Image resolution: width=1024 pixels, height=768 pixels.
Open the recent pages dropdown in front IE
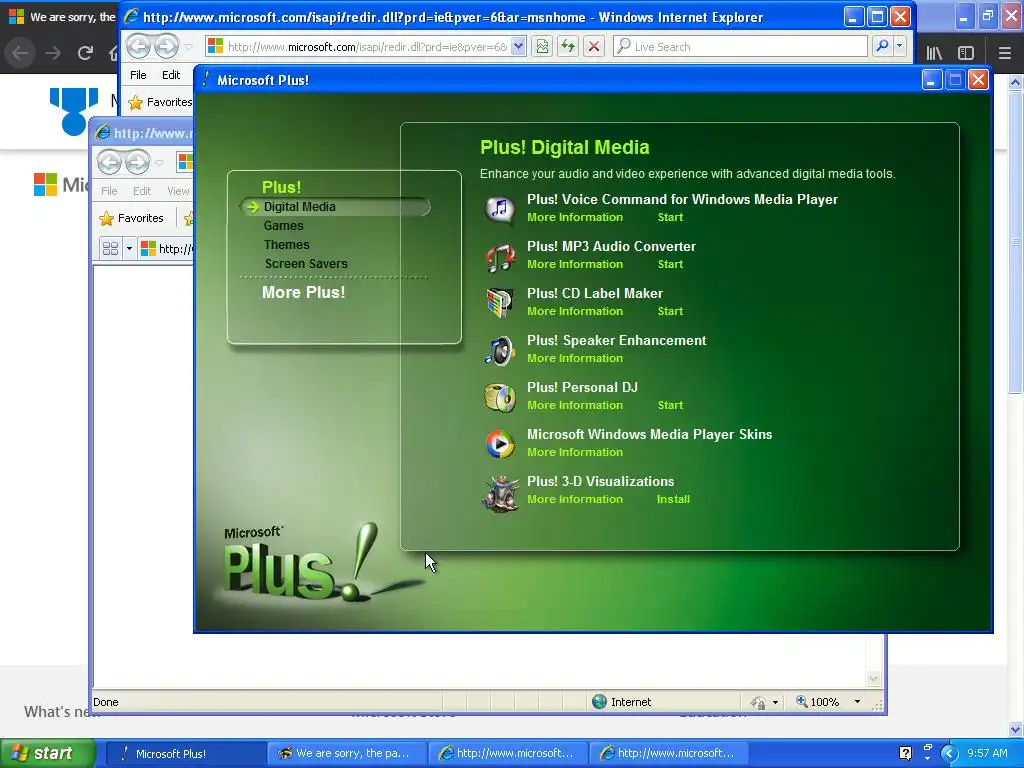(x=188, y=46)
